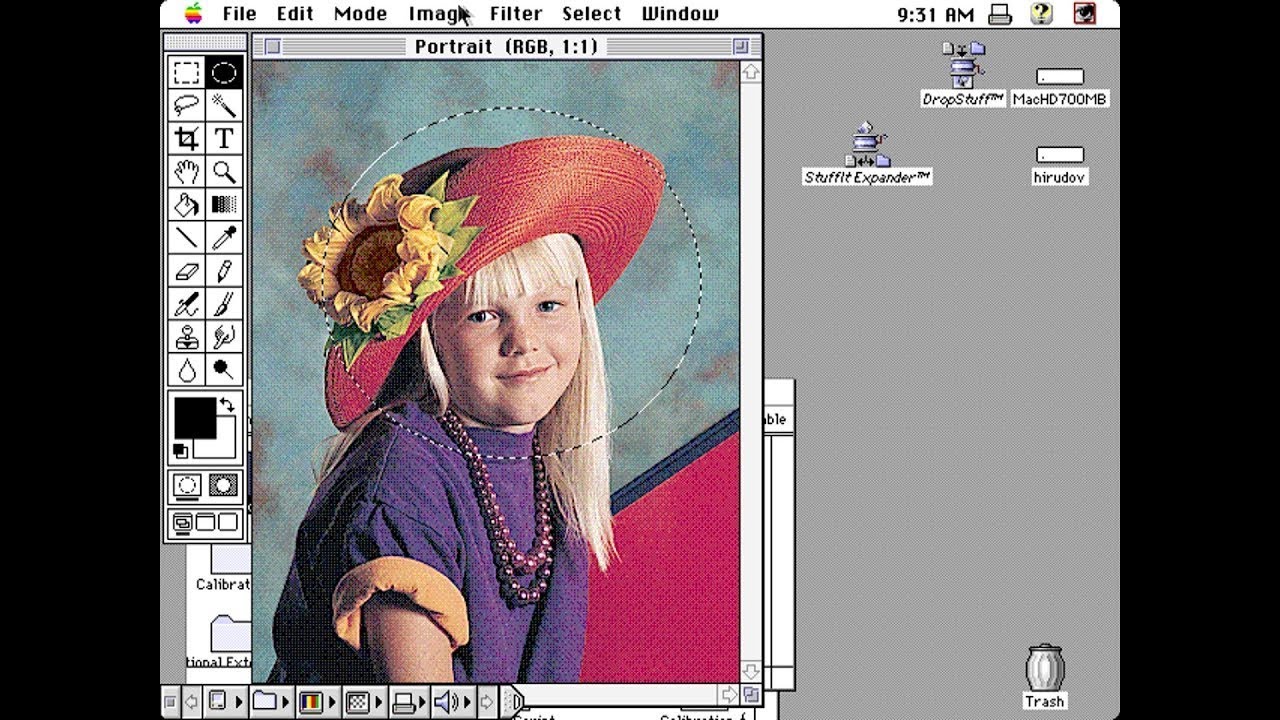The height and width of the screenshot is (720, 1280).
Task: Reset to default colors mini icon
Action: (x=182, y=451)
